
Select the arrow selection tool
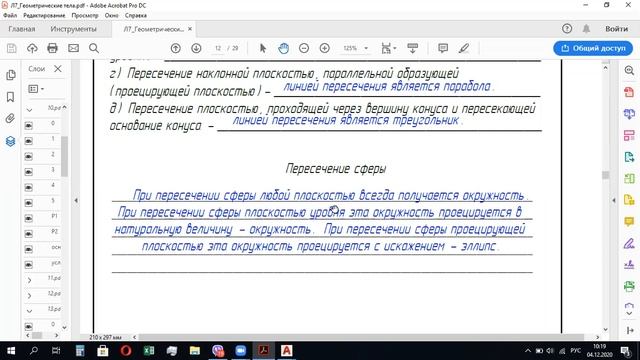(263, 48)
